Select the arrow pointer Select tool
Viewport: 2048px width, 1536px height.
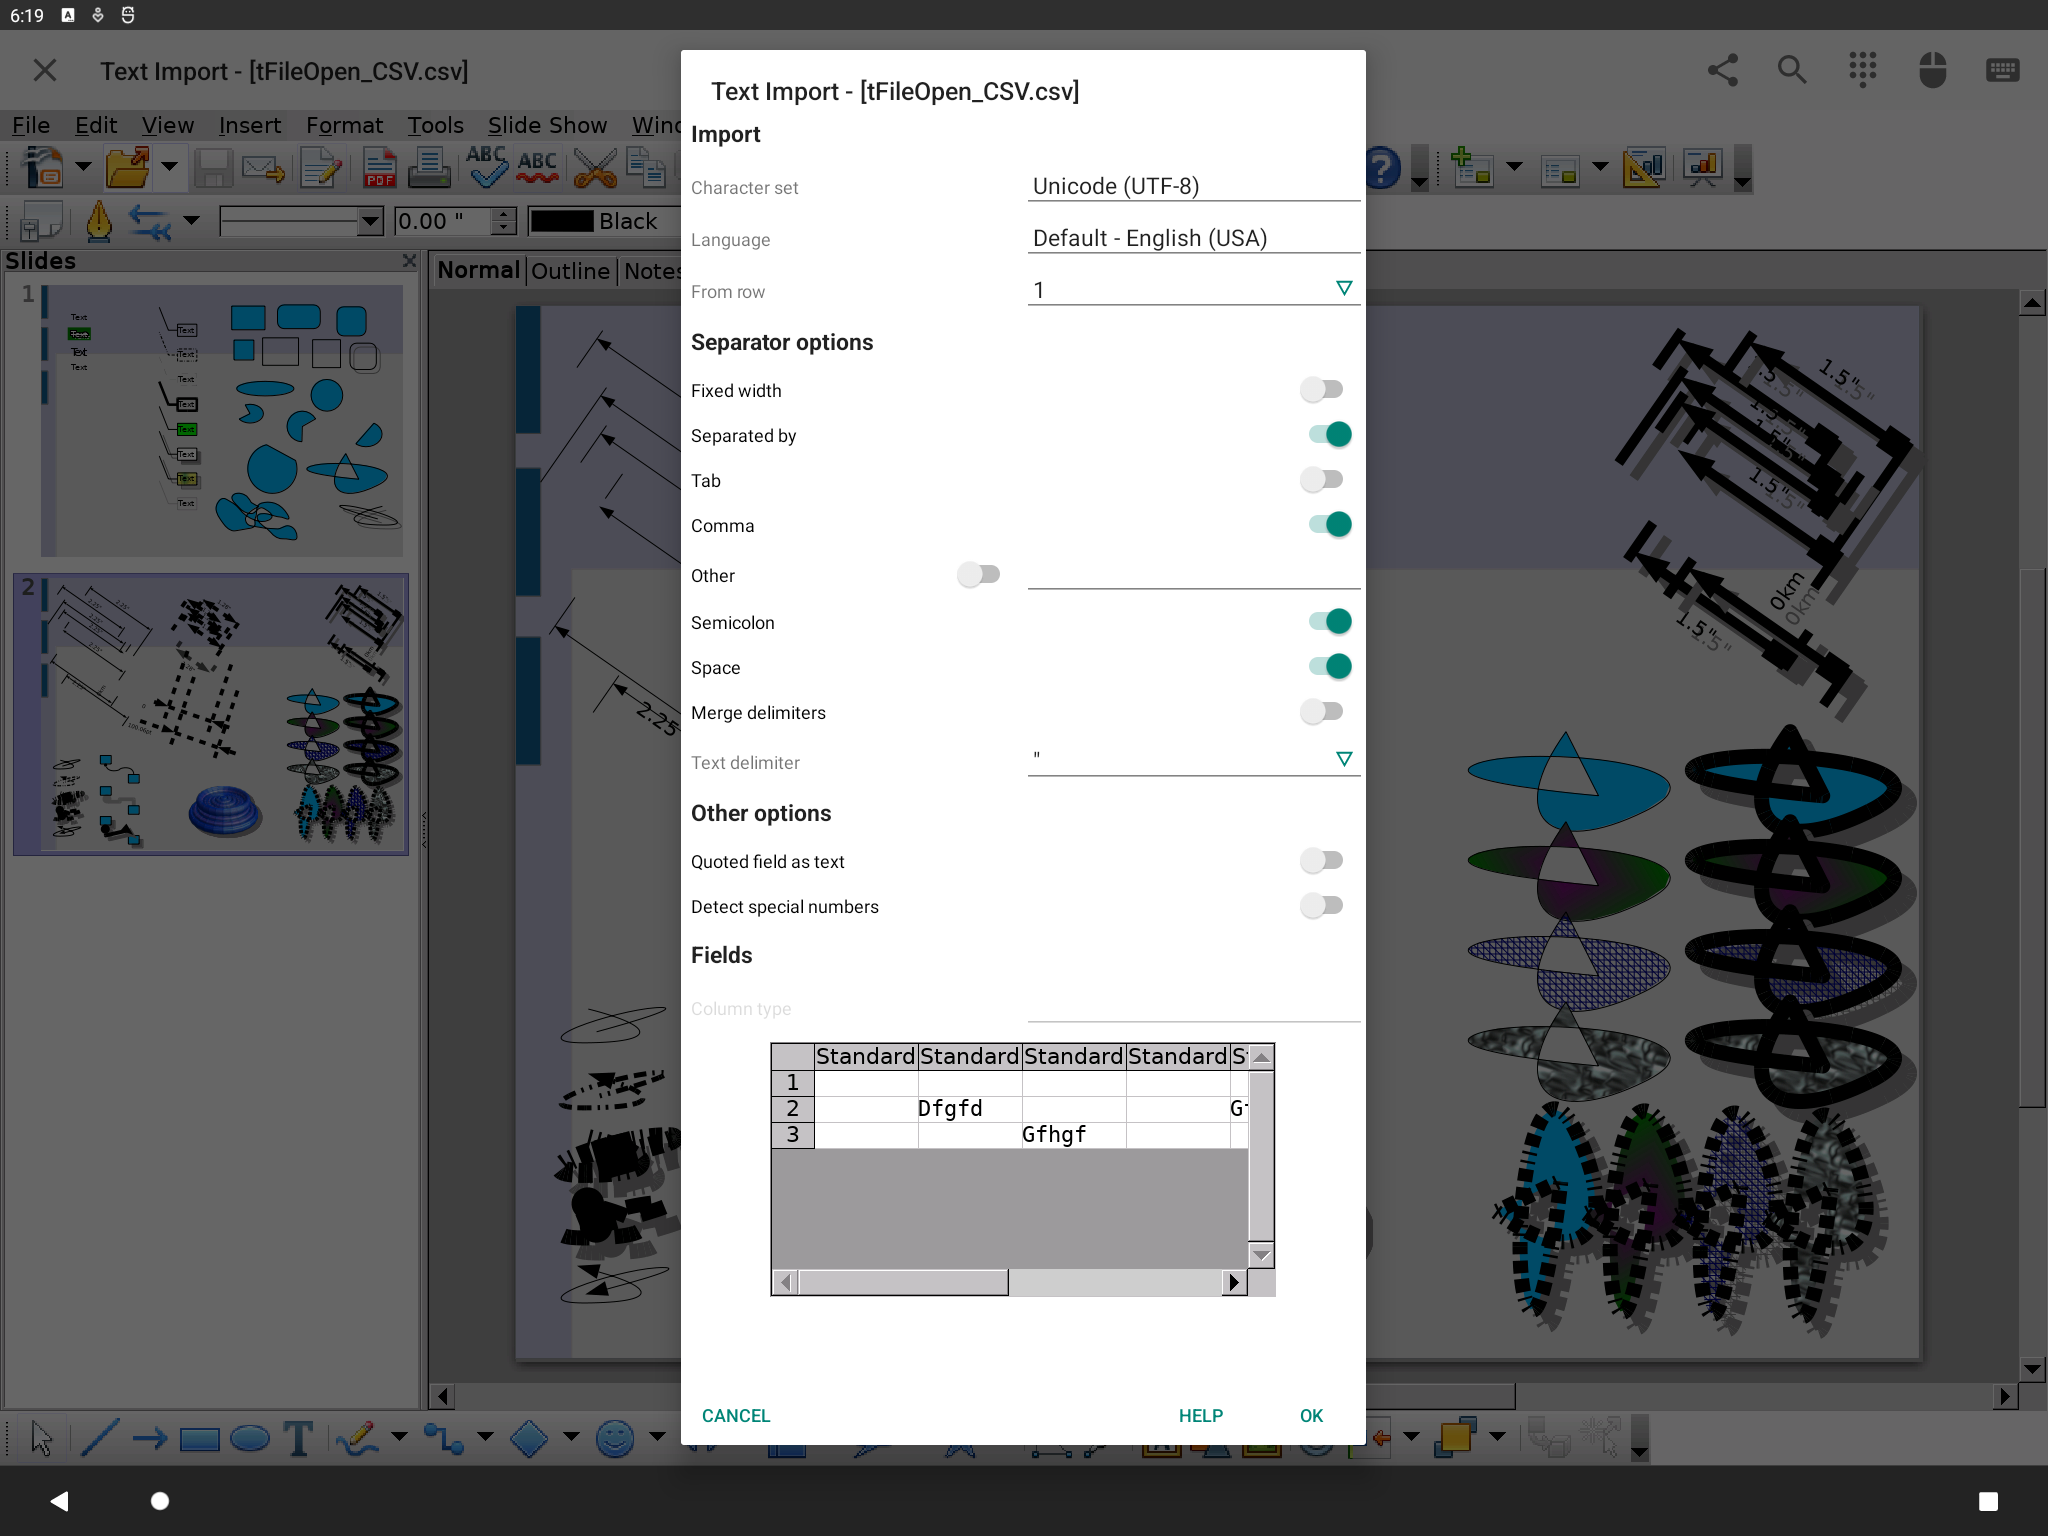[41, 1438]
